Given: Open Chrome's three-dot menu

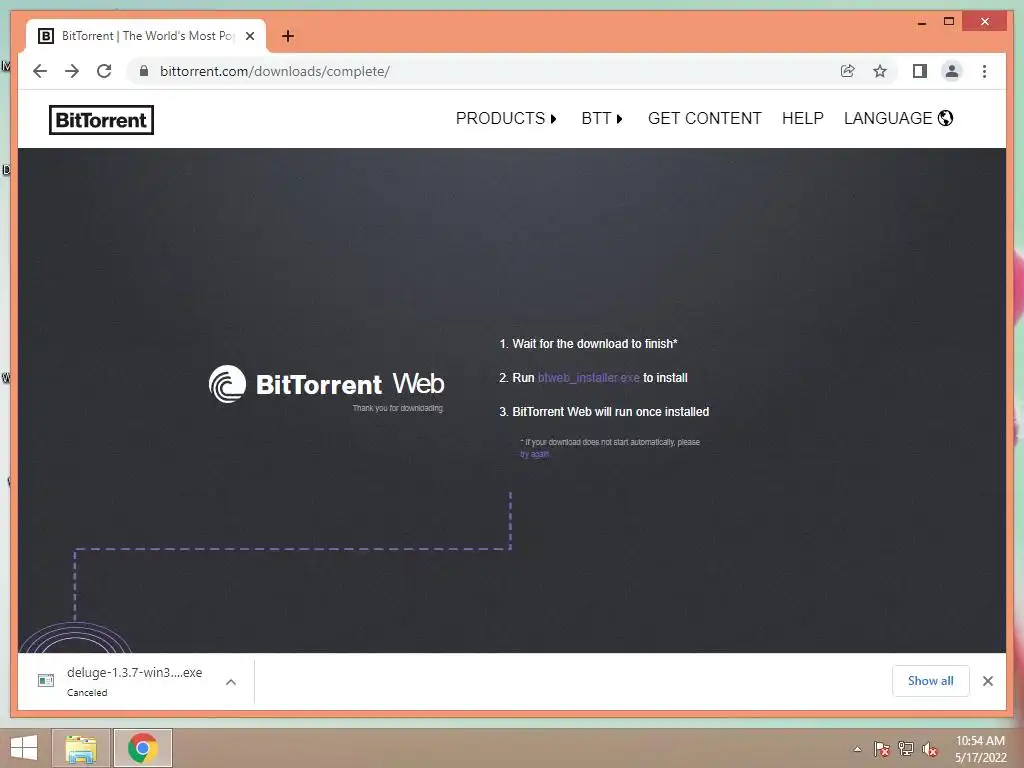Looking at the screenshot, I should (x=984, y=71).
